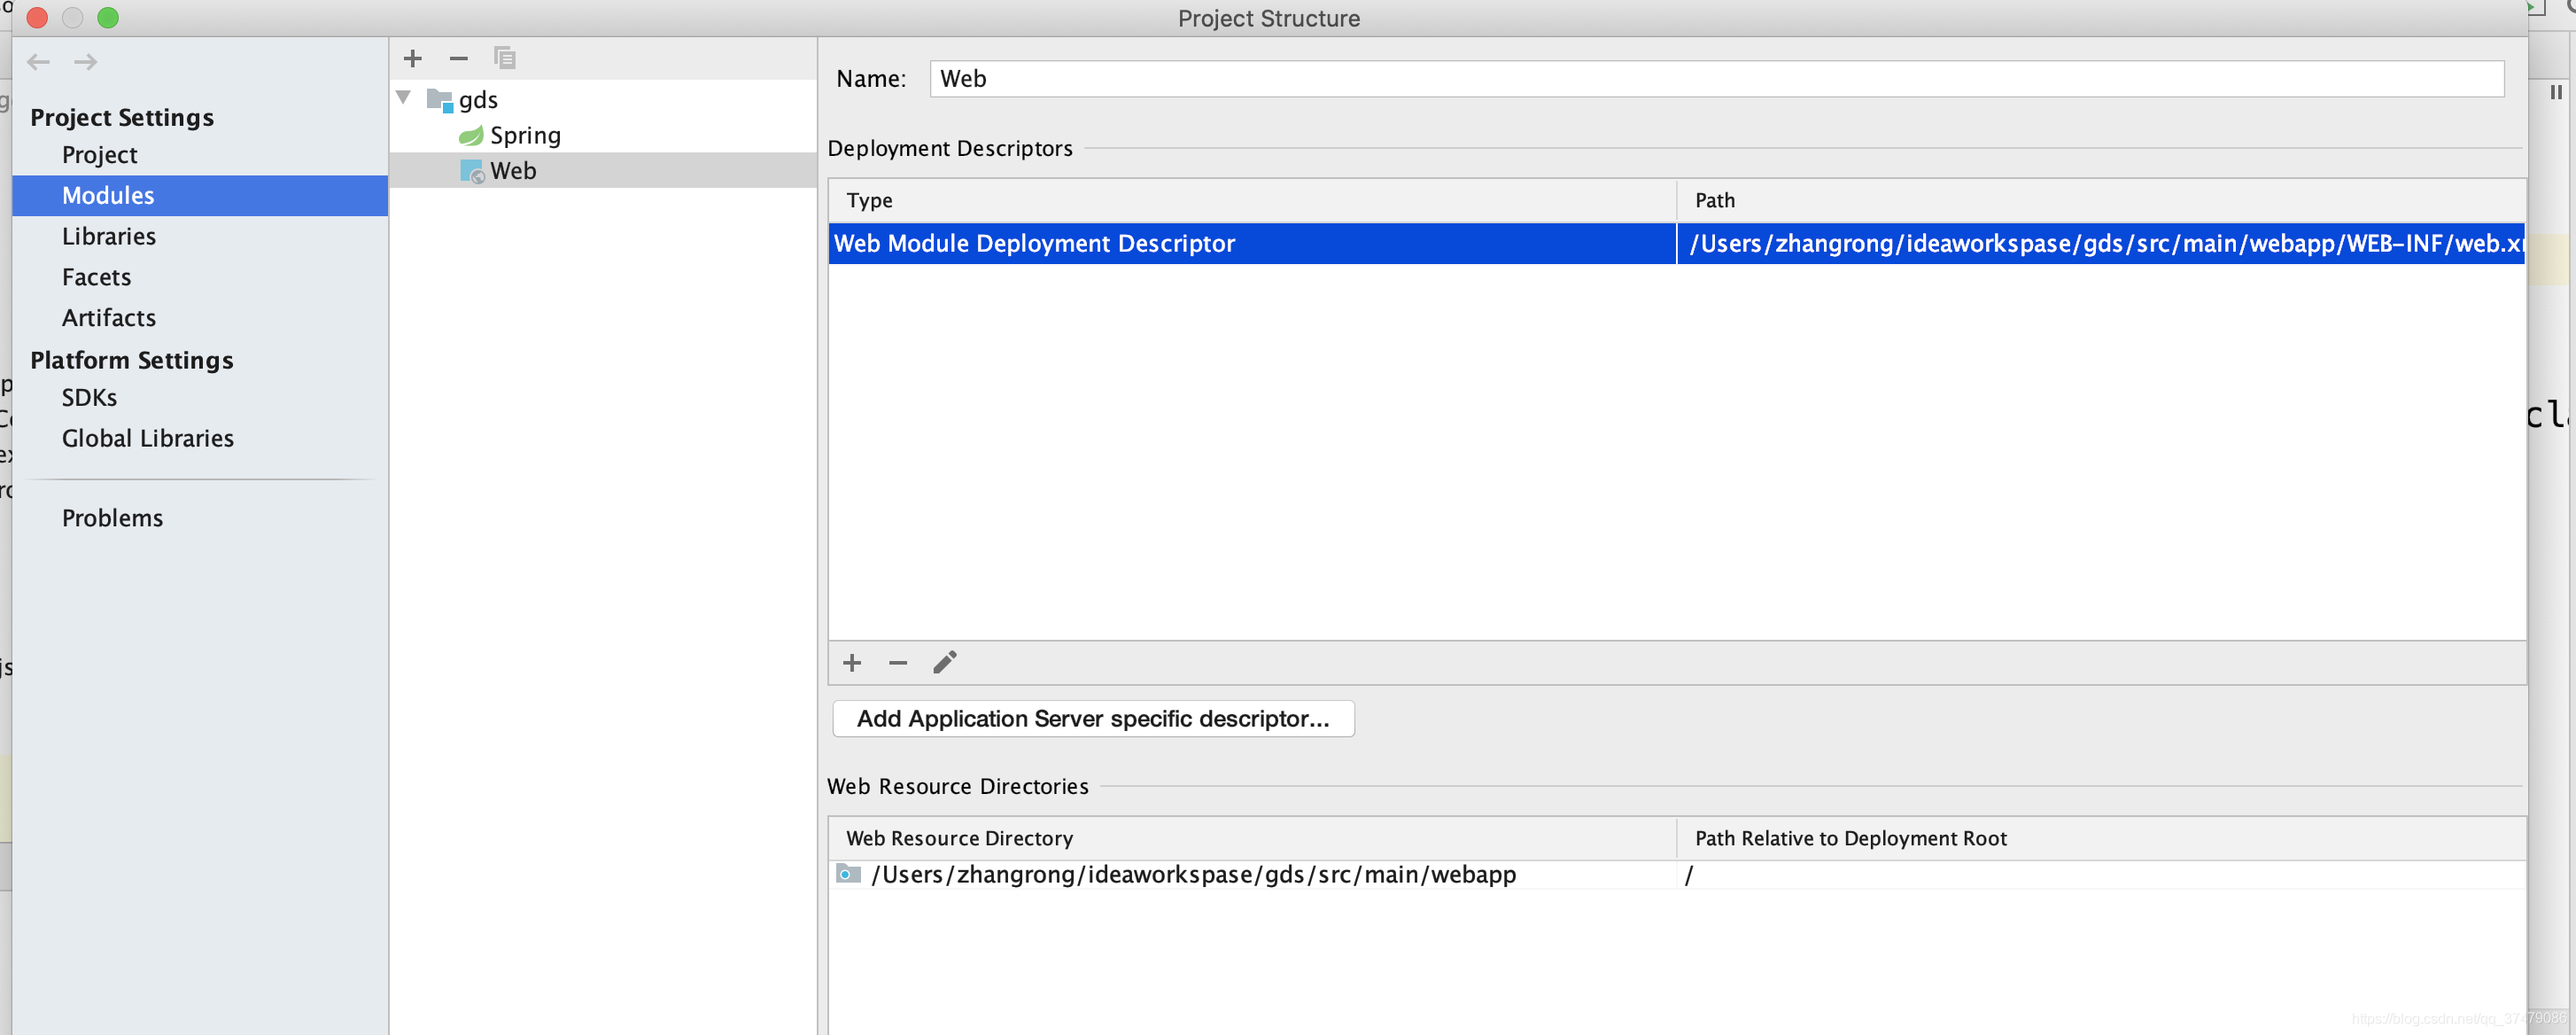Click the back navigation arrow
Screen dimensions: 2576x1035
pos(39,62)
